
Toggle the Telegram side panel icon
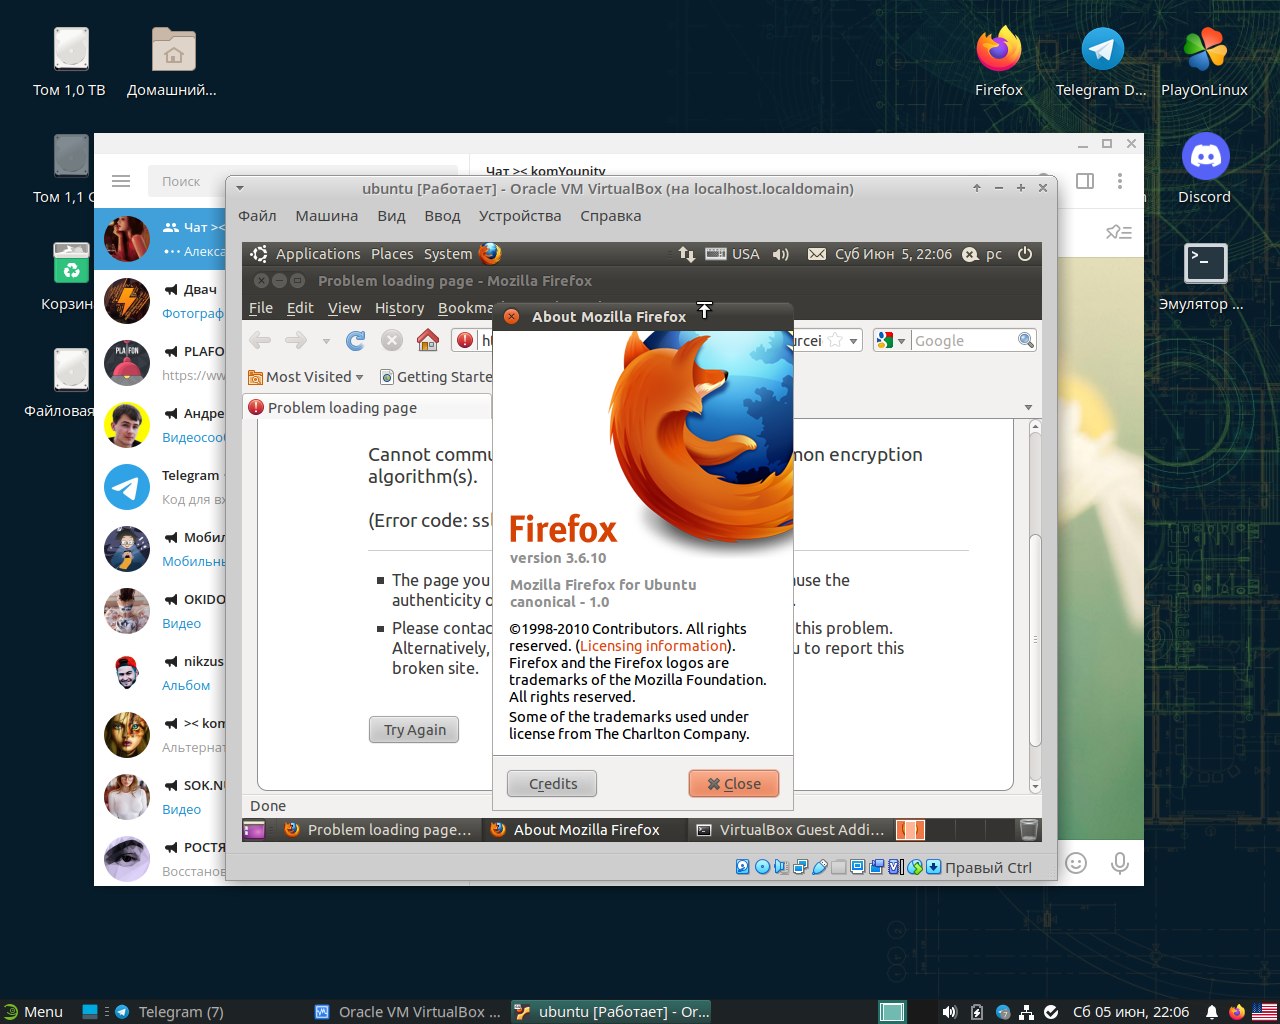[x=1085, y=181]
